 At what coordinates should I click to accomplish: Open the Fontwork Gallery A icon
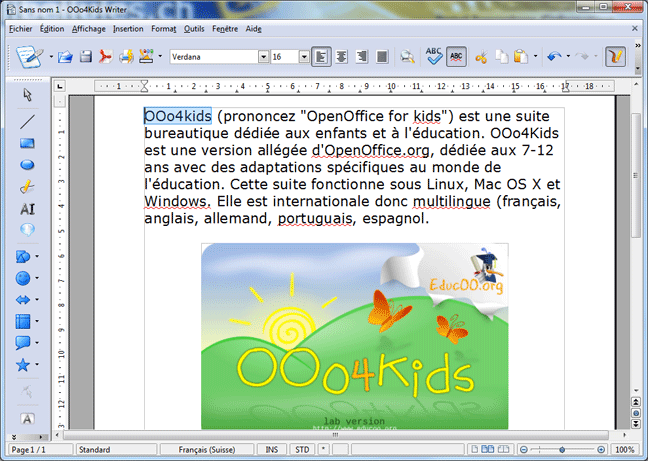[x=27, y=419]
